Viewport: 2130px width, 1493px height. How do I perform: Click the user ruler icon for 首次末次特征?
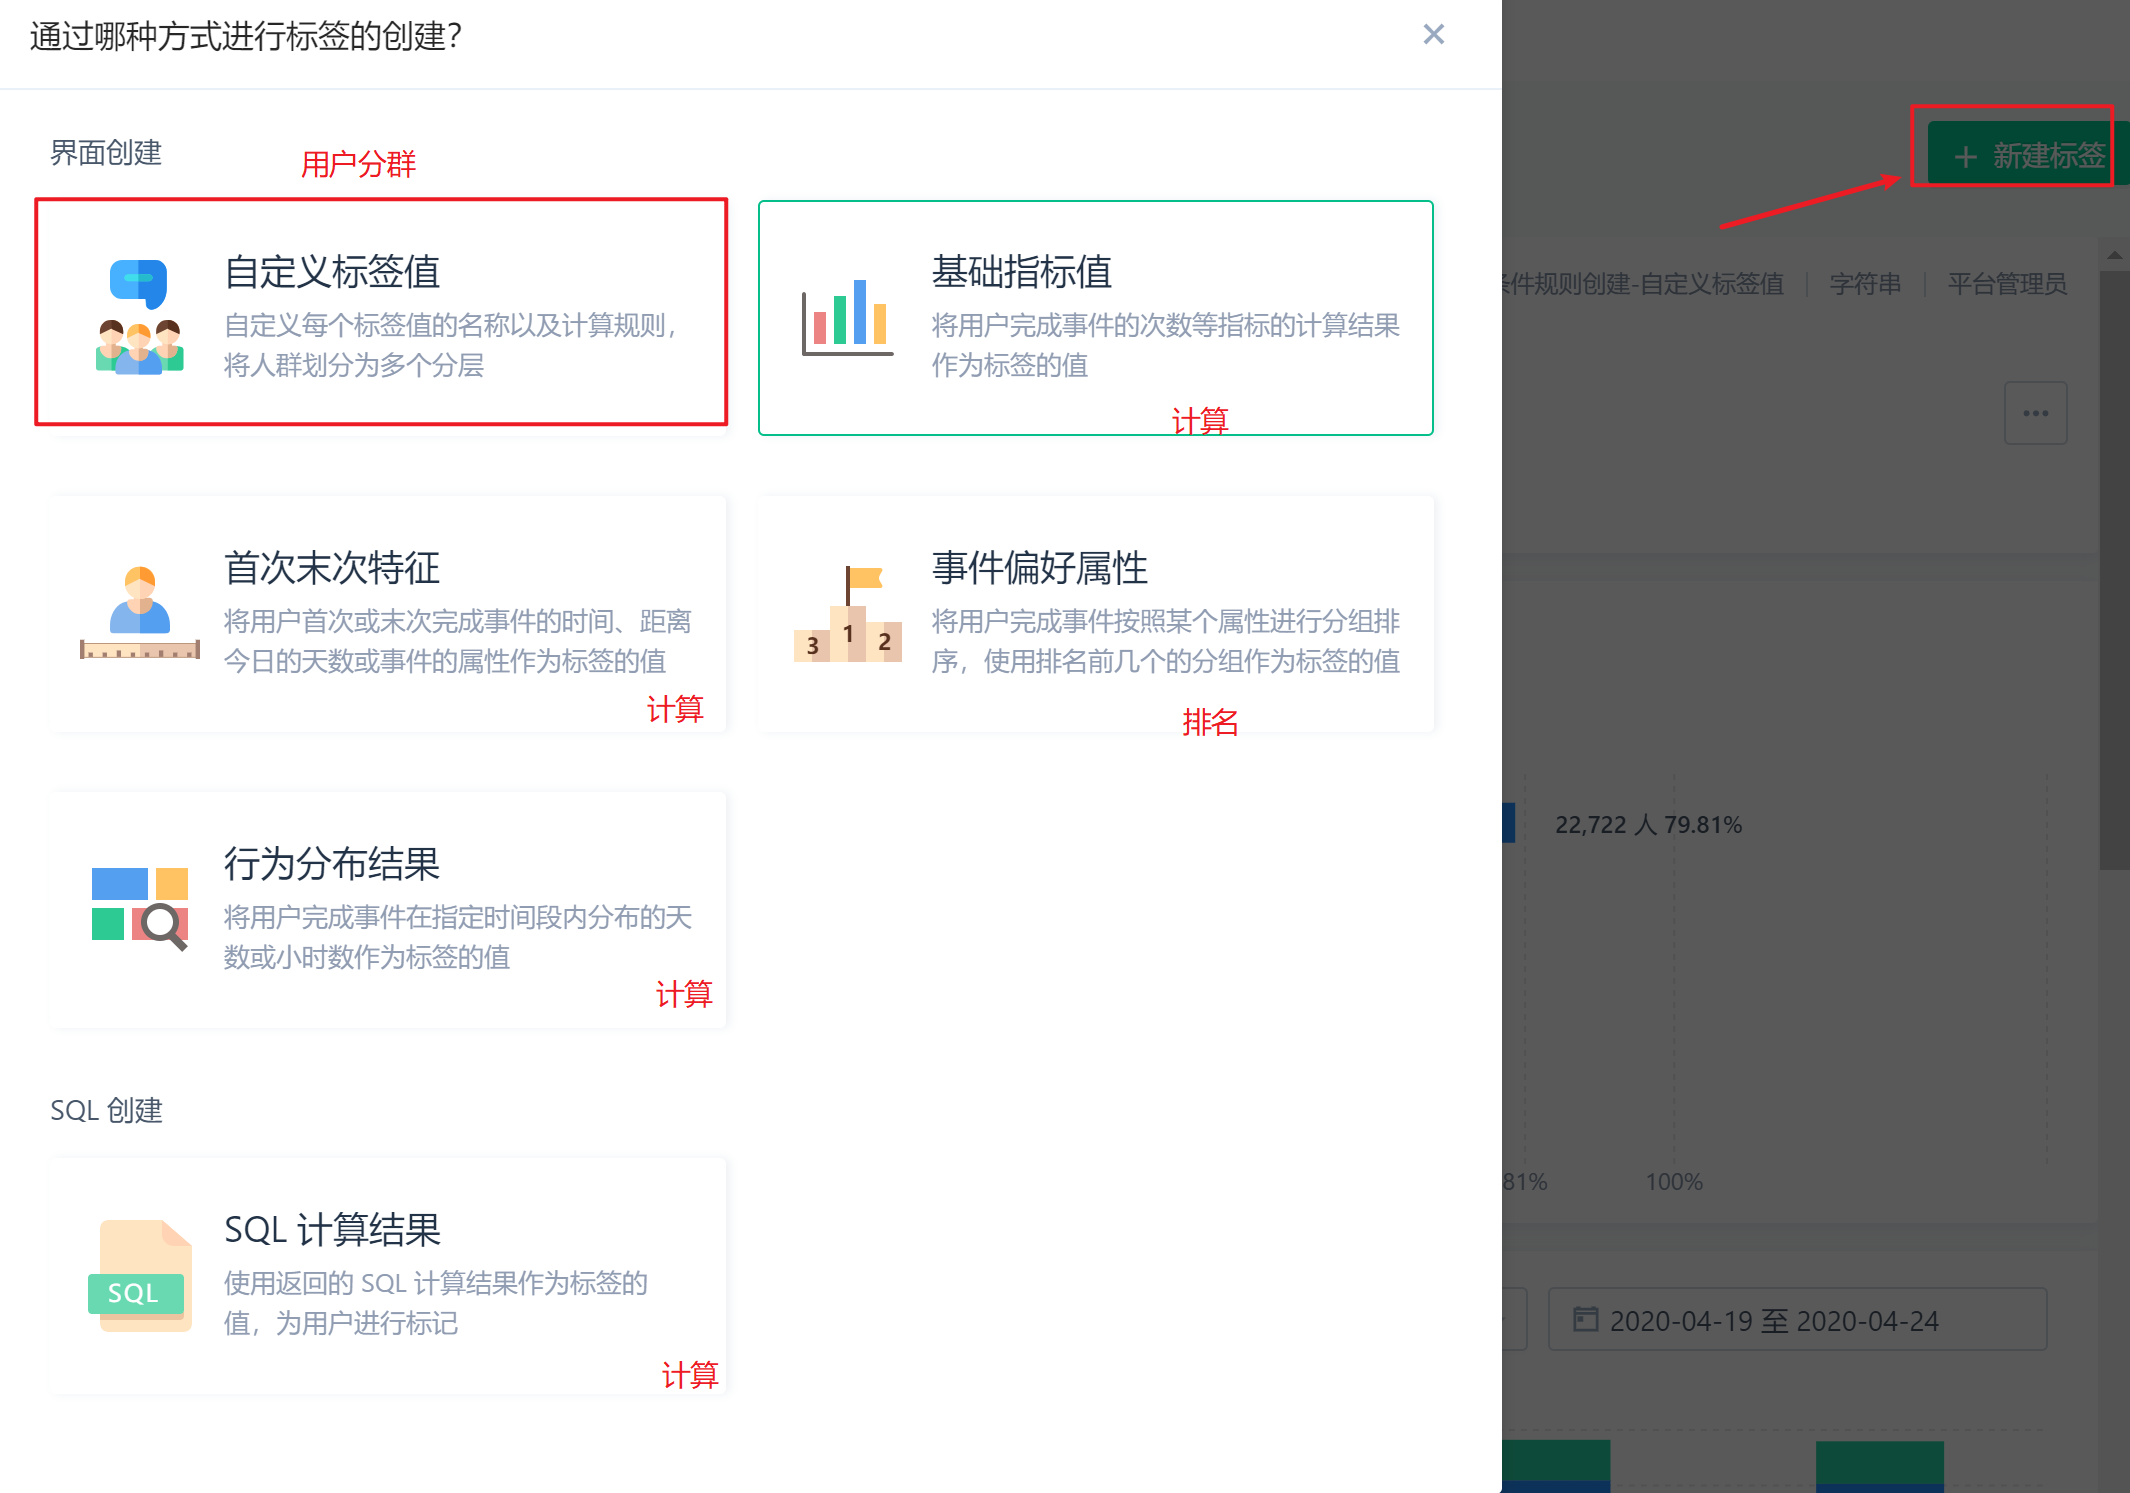pos(140,612)
